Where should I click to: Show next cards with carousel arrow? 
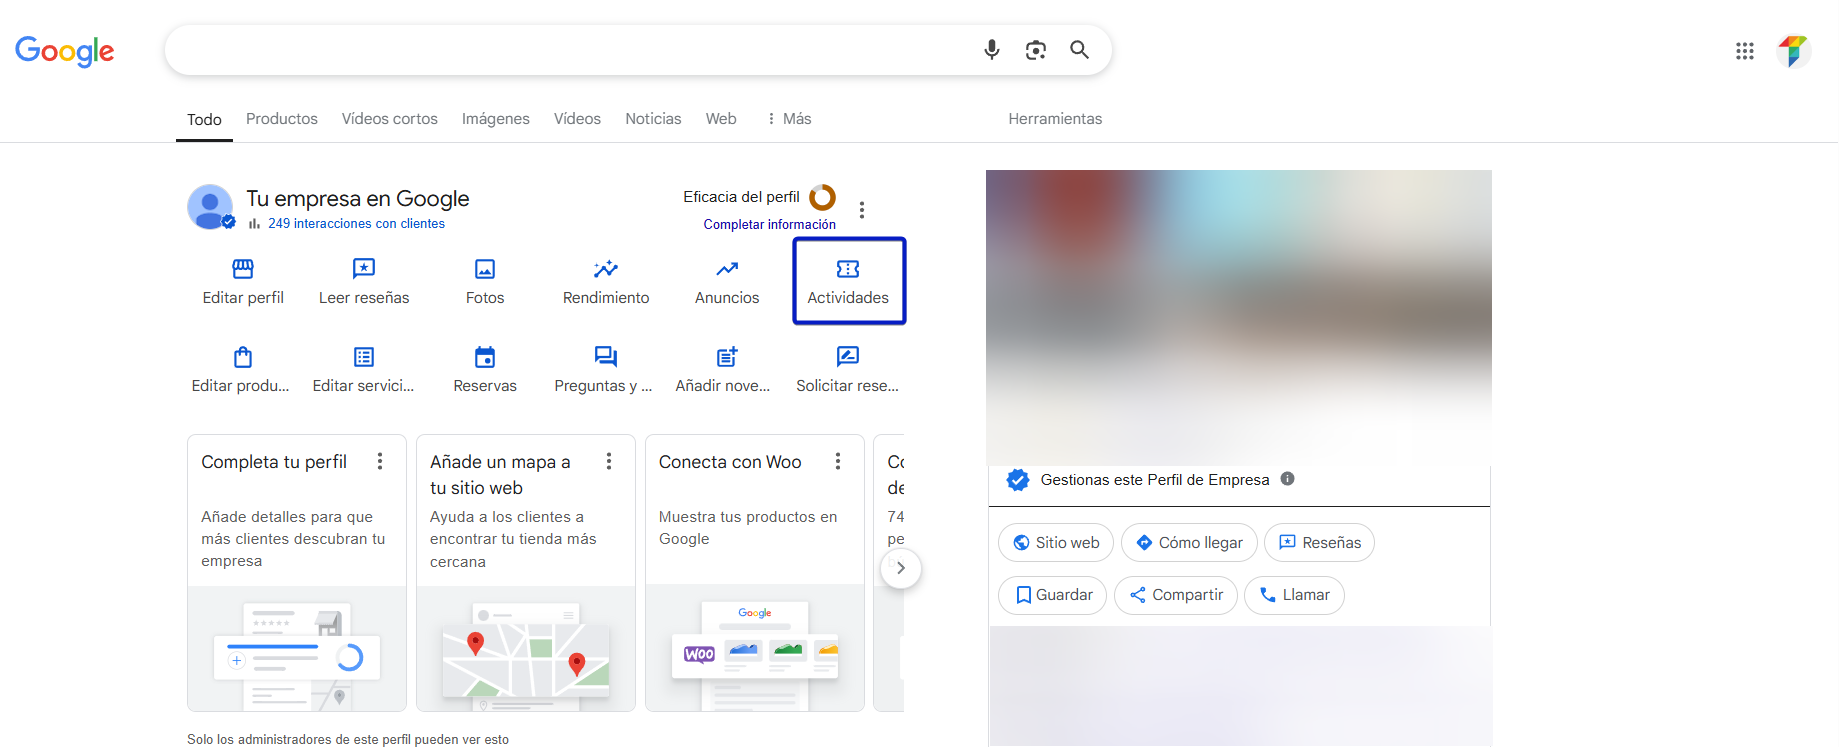click(x=901, y=568)
